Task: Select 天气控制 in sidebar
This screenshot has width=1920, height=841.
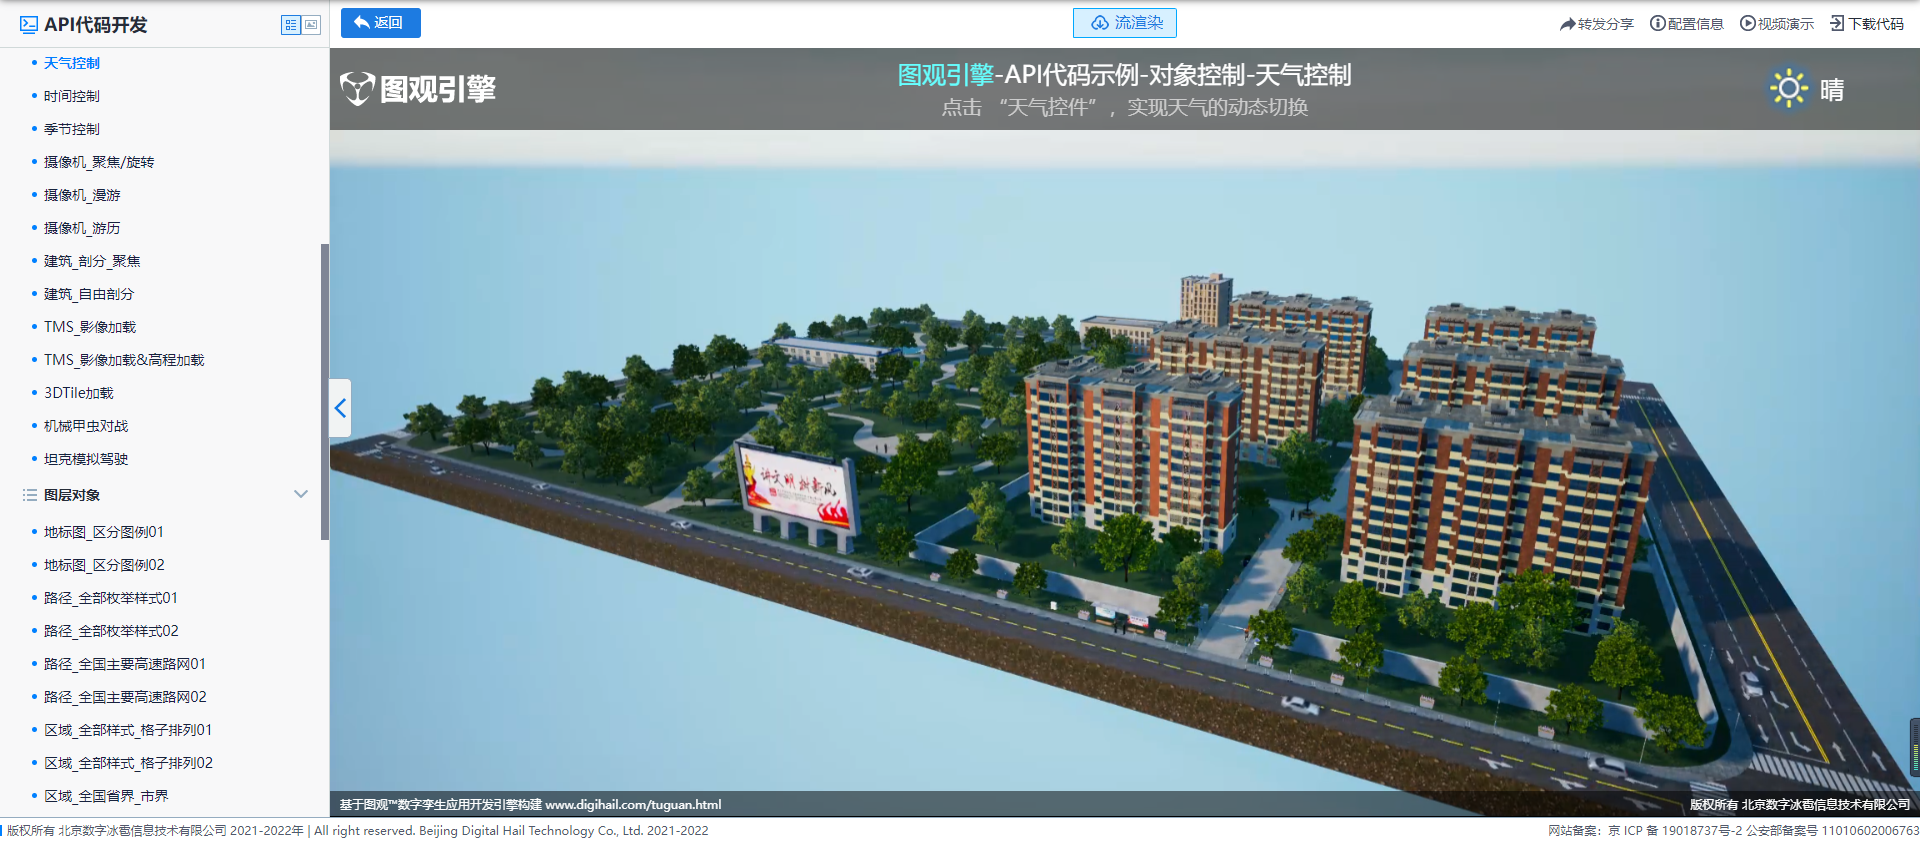Action: [72, 63]
